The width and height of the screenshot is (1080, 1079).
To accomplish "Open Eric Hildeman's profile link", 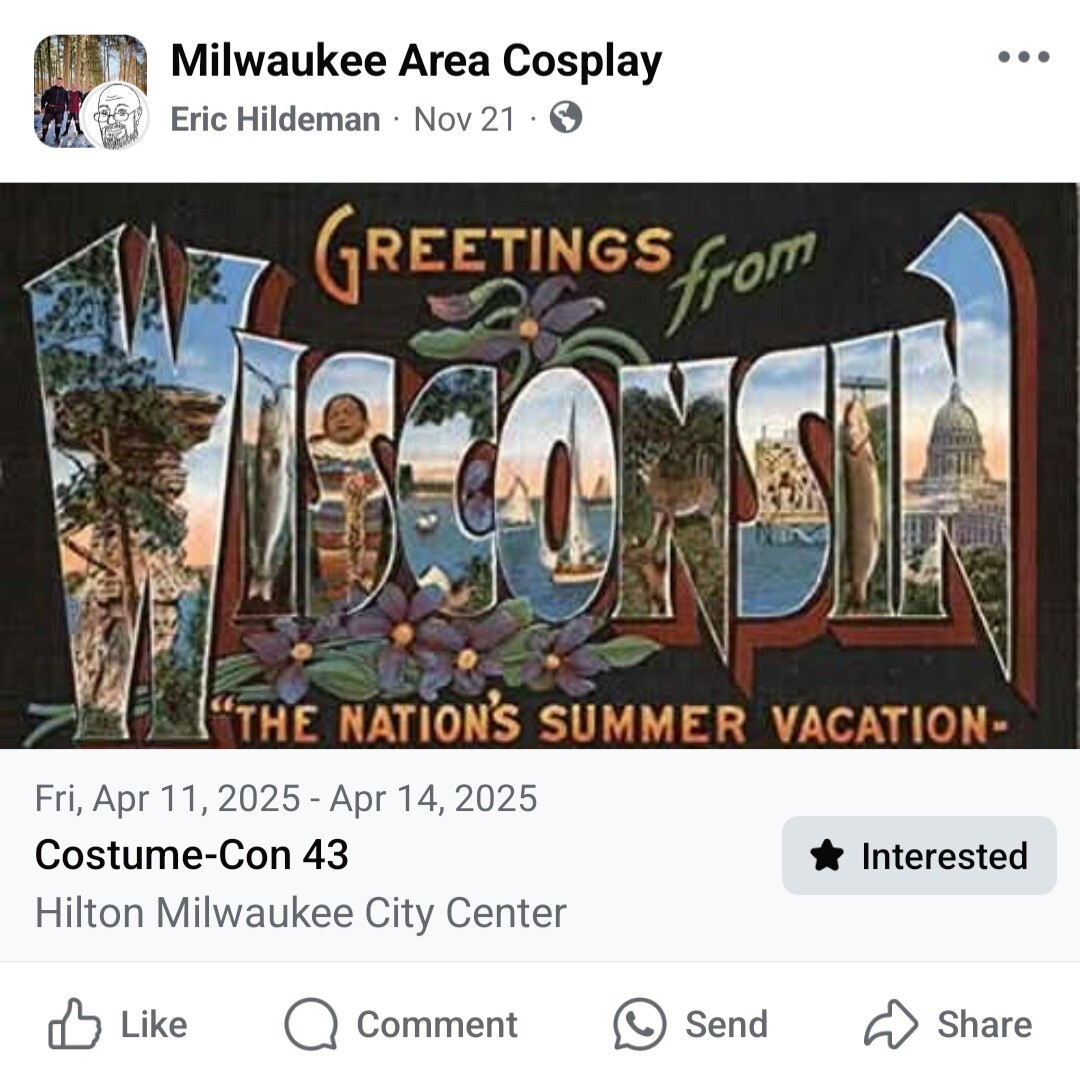I will (x=275, y=118).
